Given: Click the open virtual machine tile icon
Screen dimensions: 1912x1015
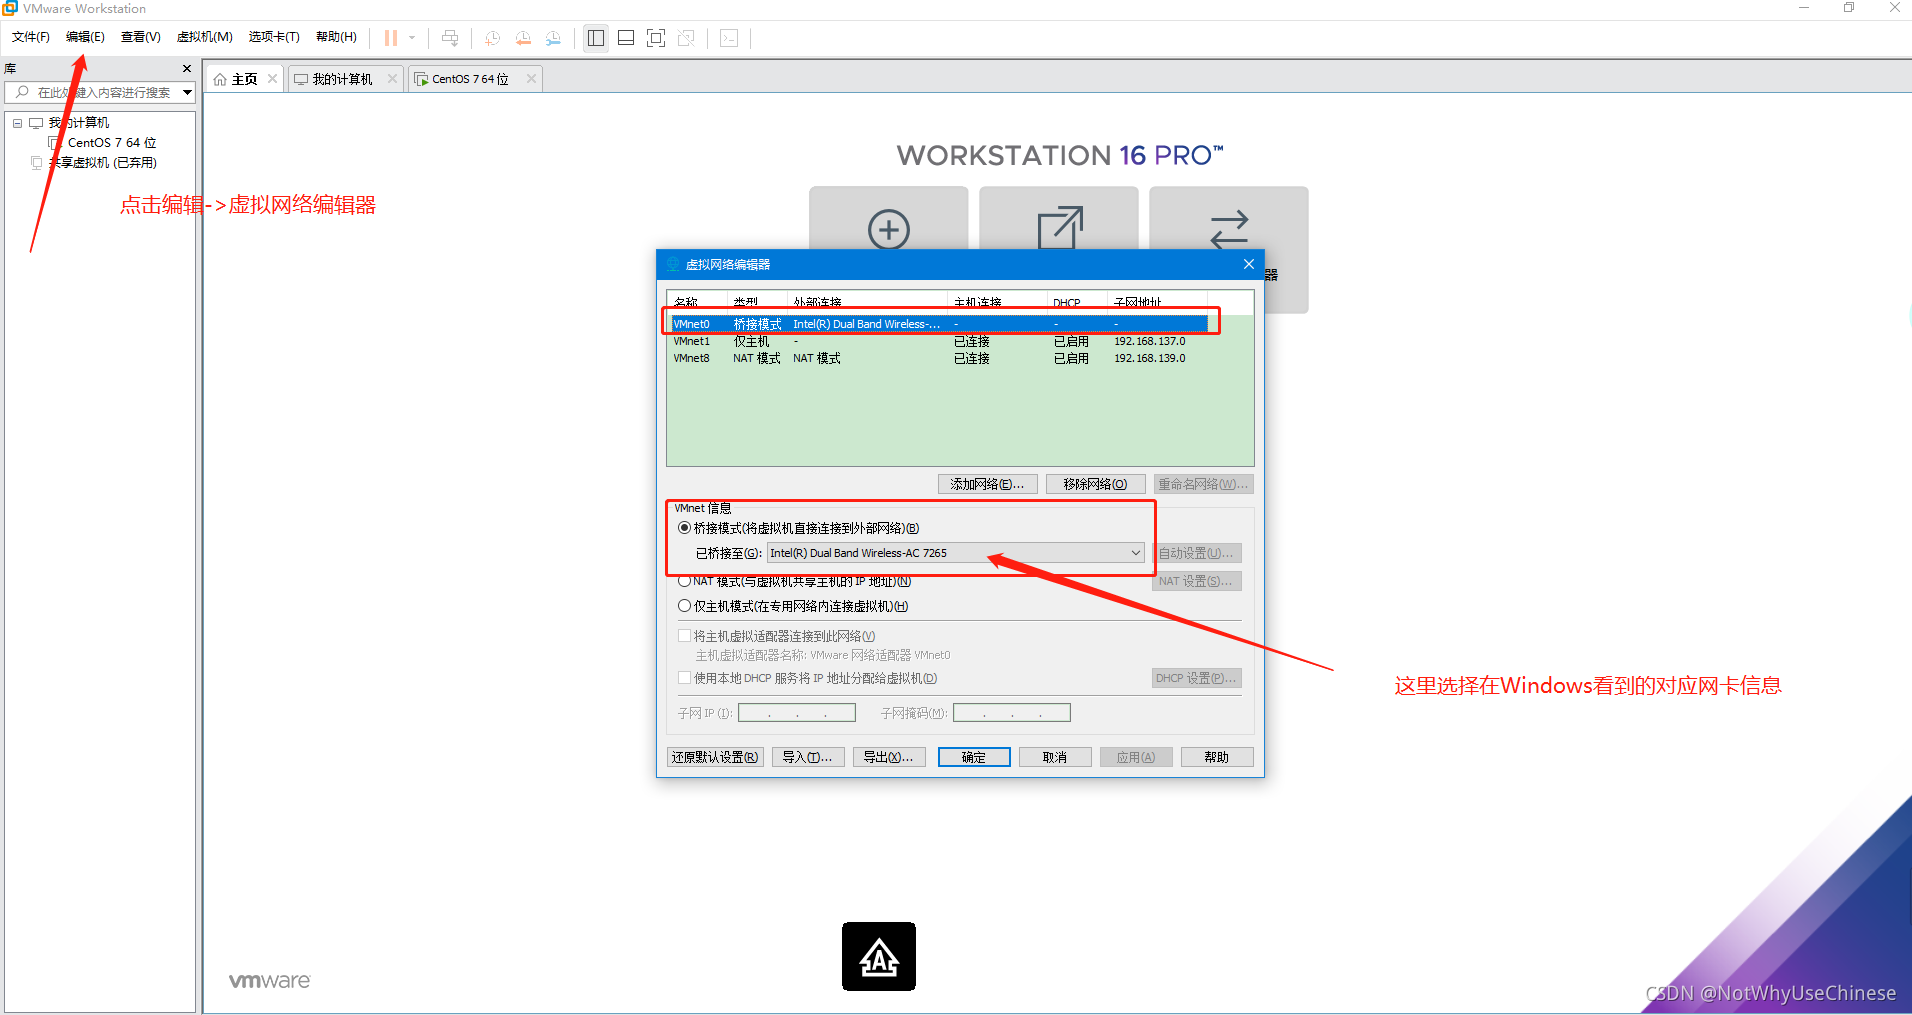Looking at the screenshot, I should click(x=1060, y=228).
